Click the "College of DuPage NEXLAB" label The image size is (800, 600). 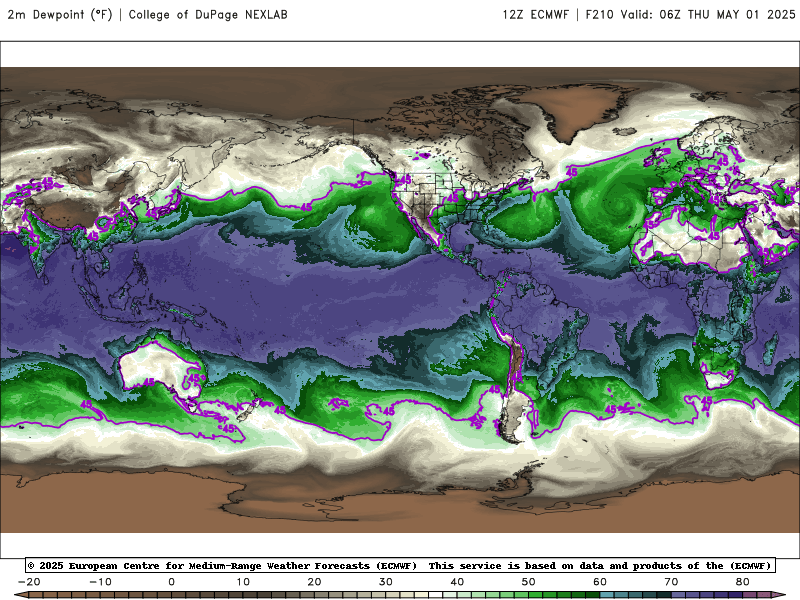[x=208, y=15]
